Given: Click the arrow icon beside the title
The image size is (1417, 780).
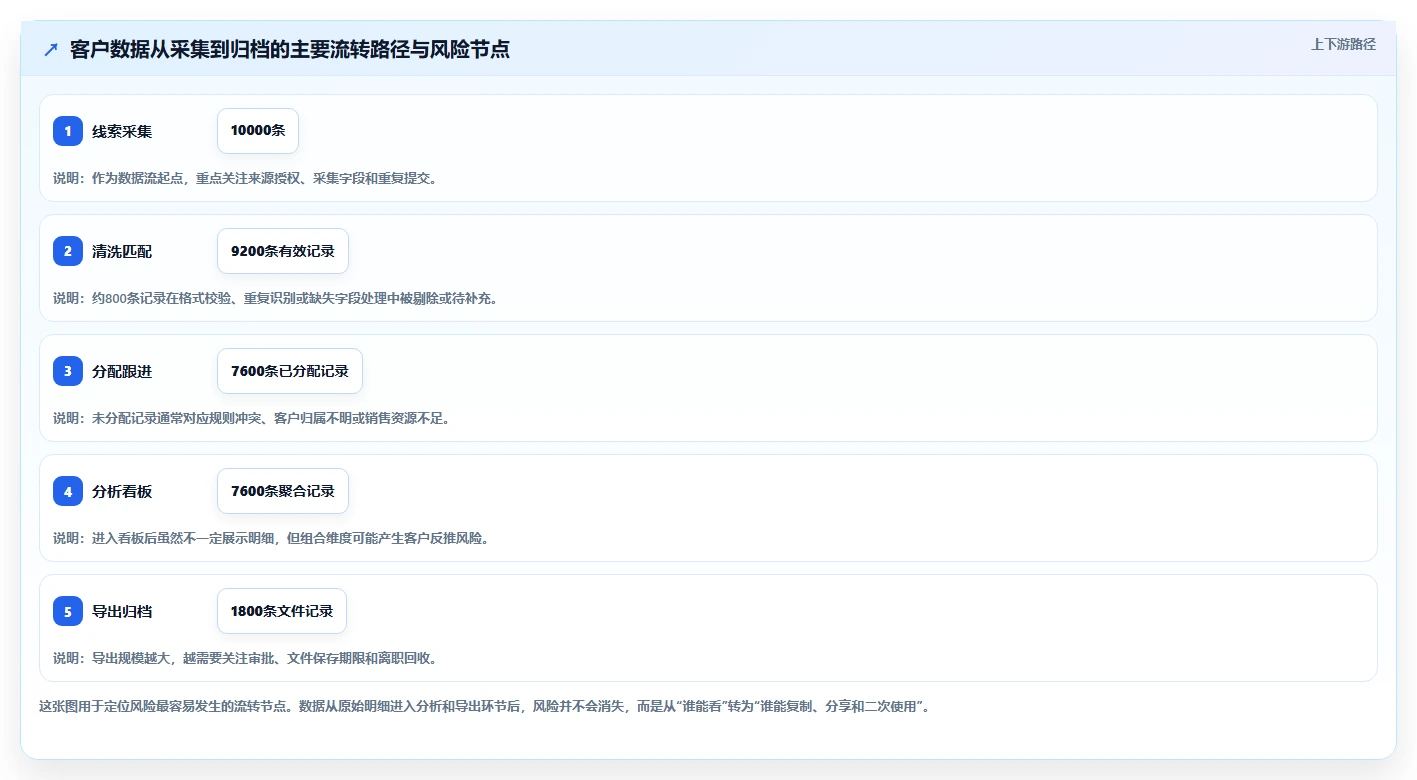Looking at the screenshot, I should (51, 50).
